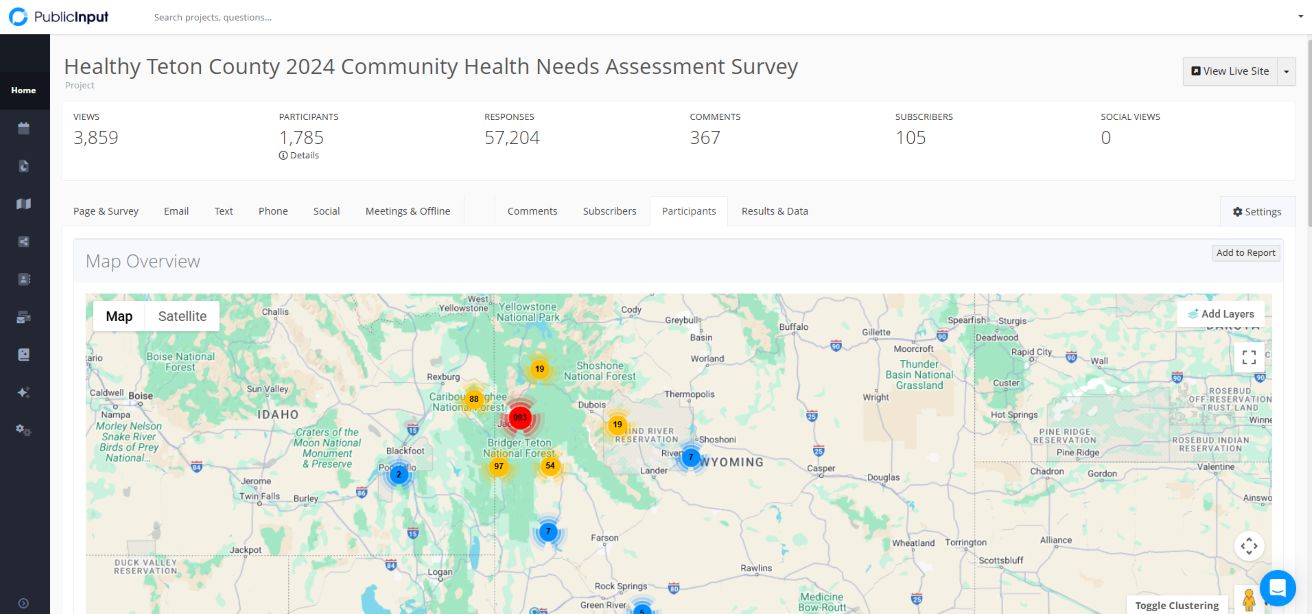Open participant Details link
This screenshot has width=1312, height=614.
(299, 155)
